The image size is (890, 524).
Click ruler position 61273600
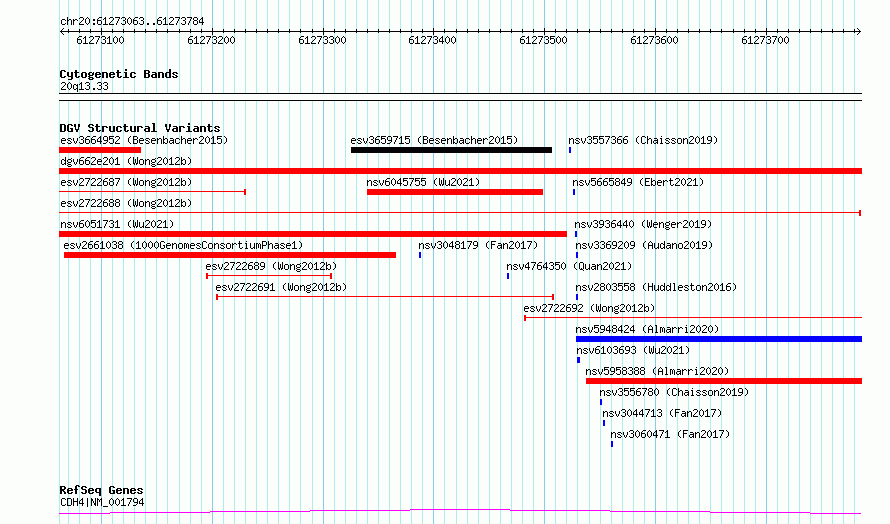click(x=654, y=40)
